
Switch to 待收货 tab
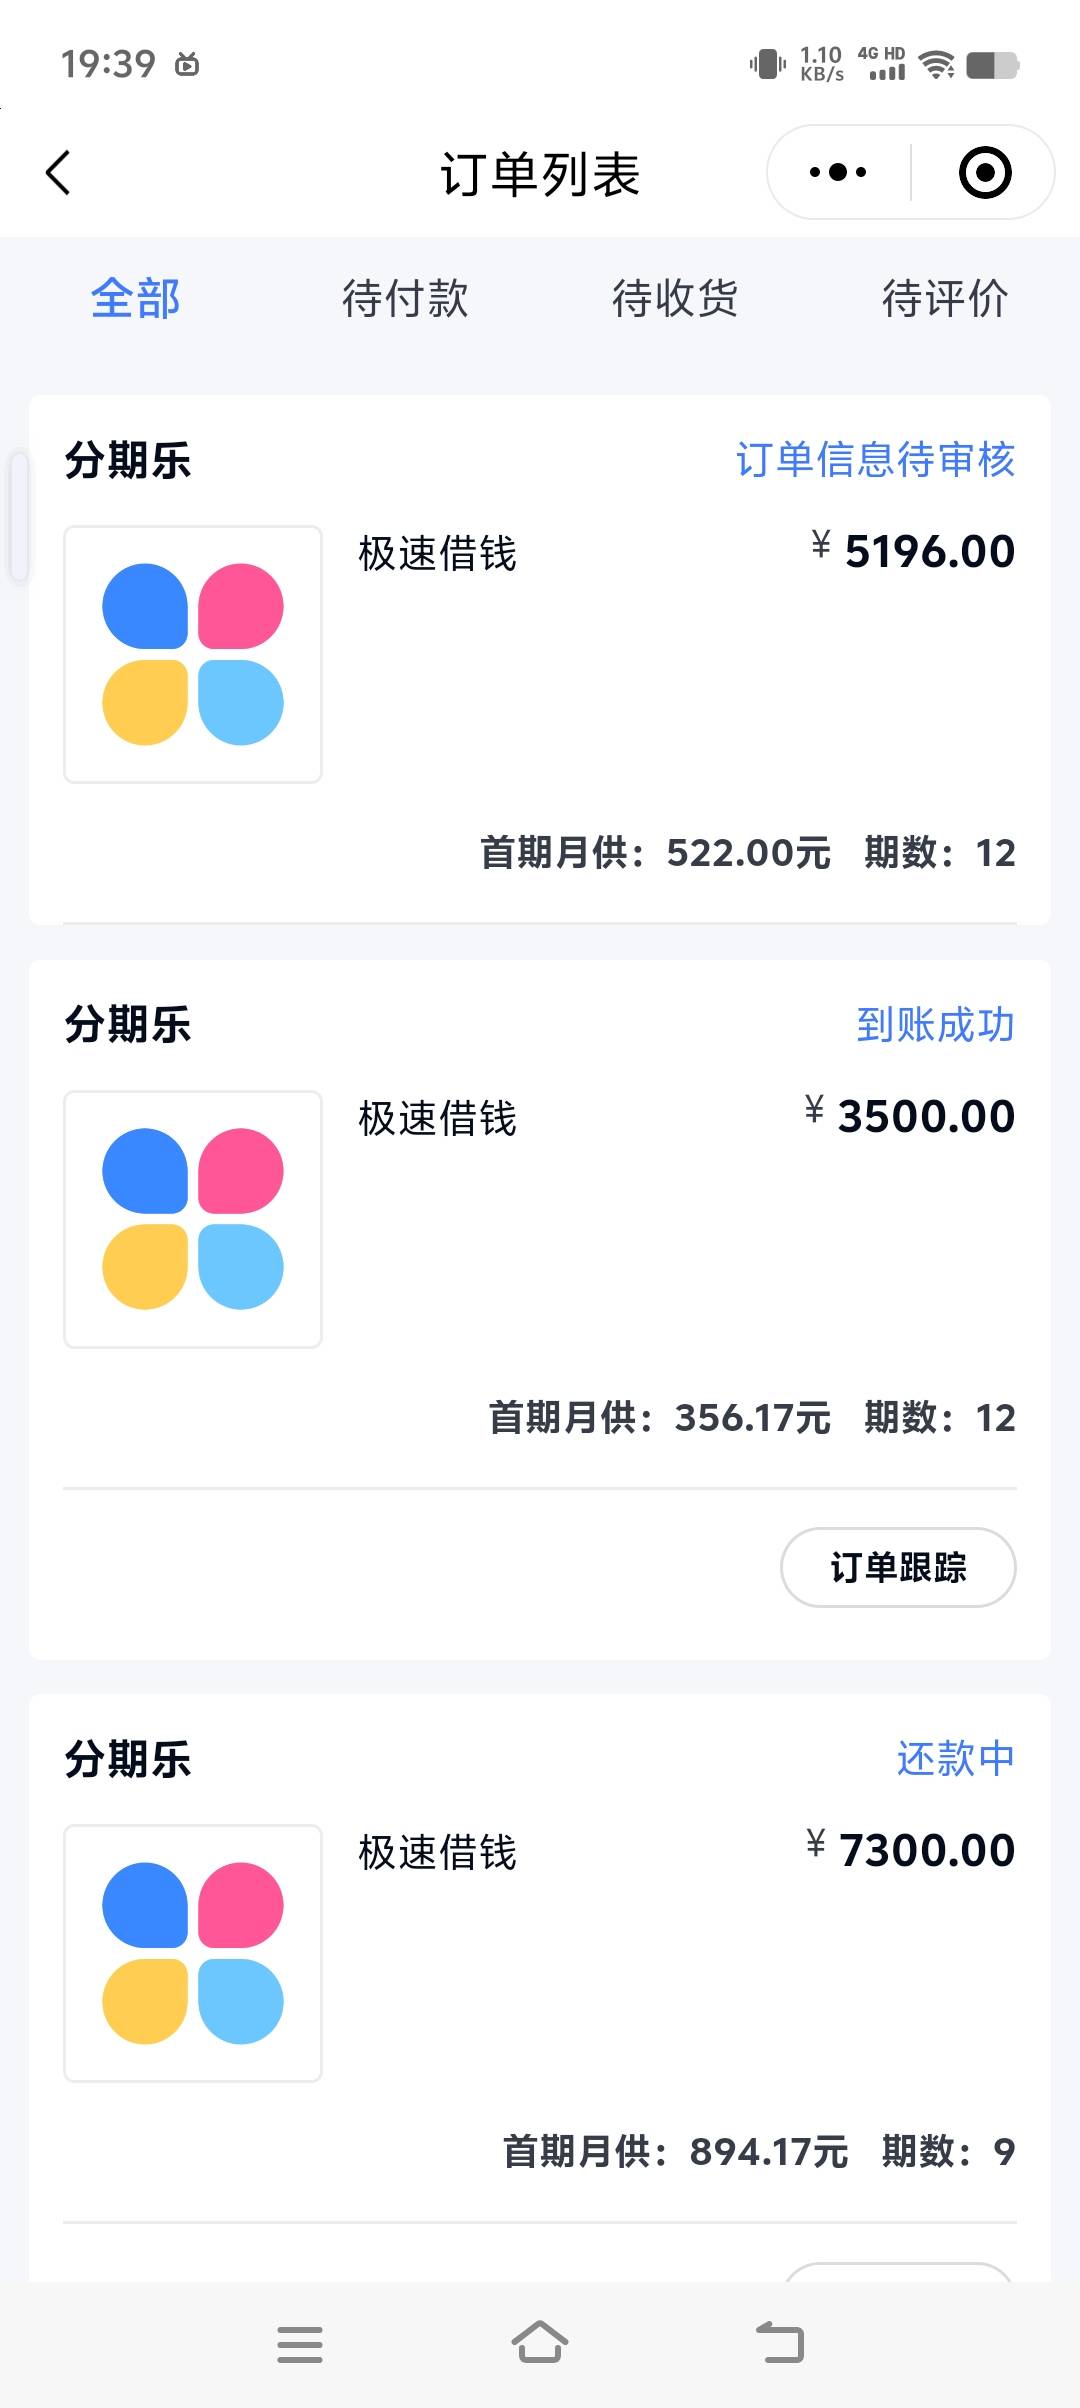click(x=675, y=299)
